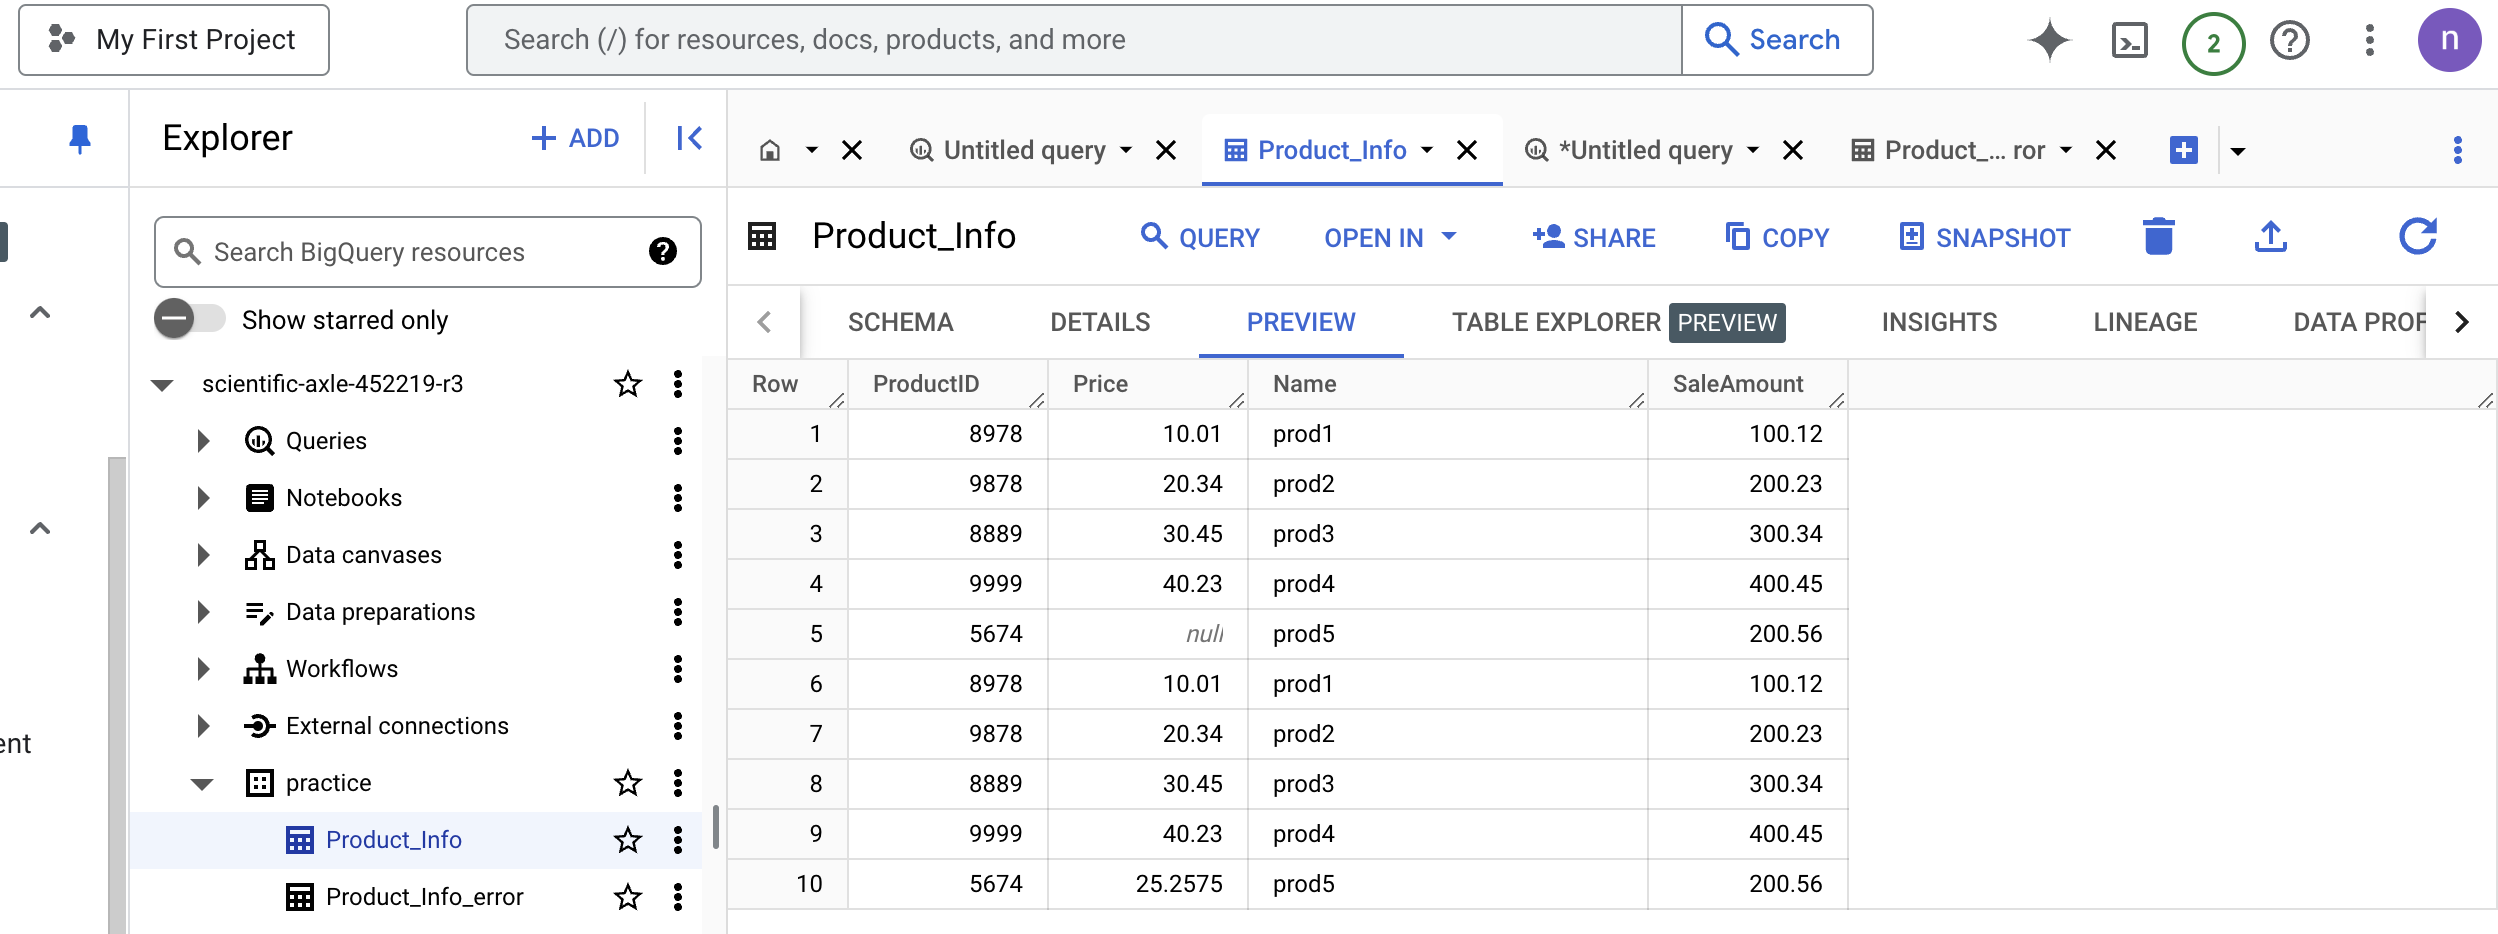
Task: Open the help icon
Action: [x=2290, y=39]
